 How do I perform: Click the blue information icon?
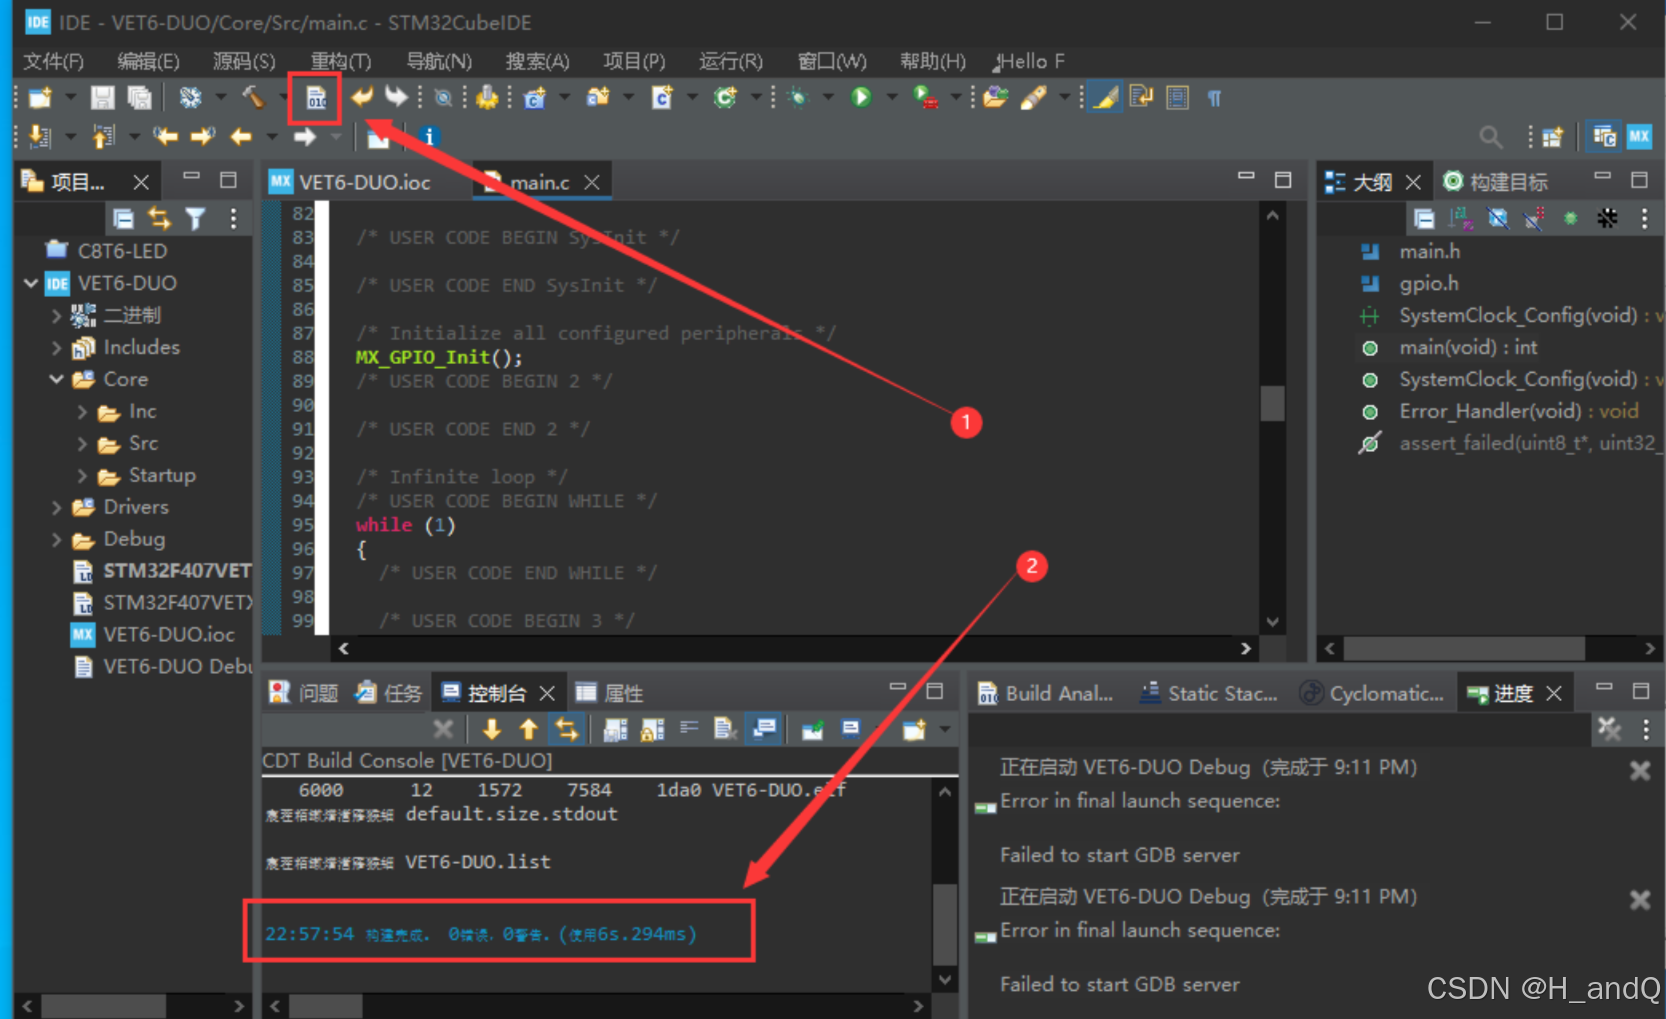pyautogui.click(x=429, y=136)
